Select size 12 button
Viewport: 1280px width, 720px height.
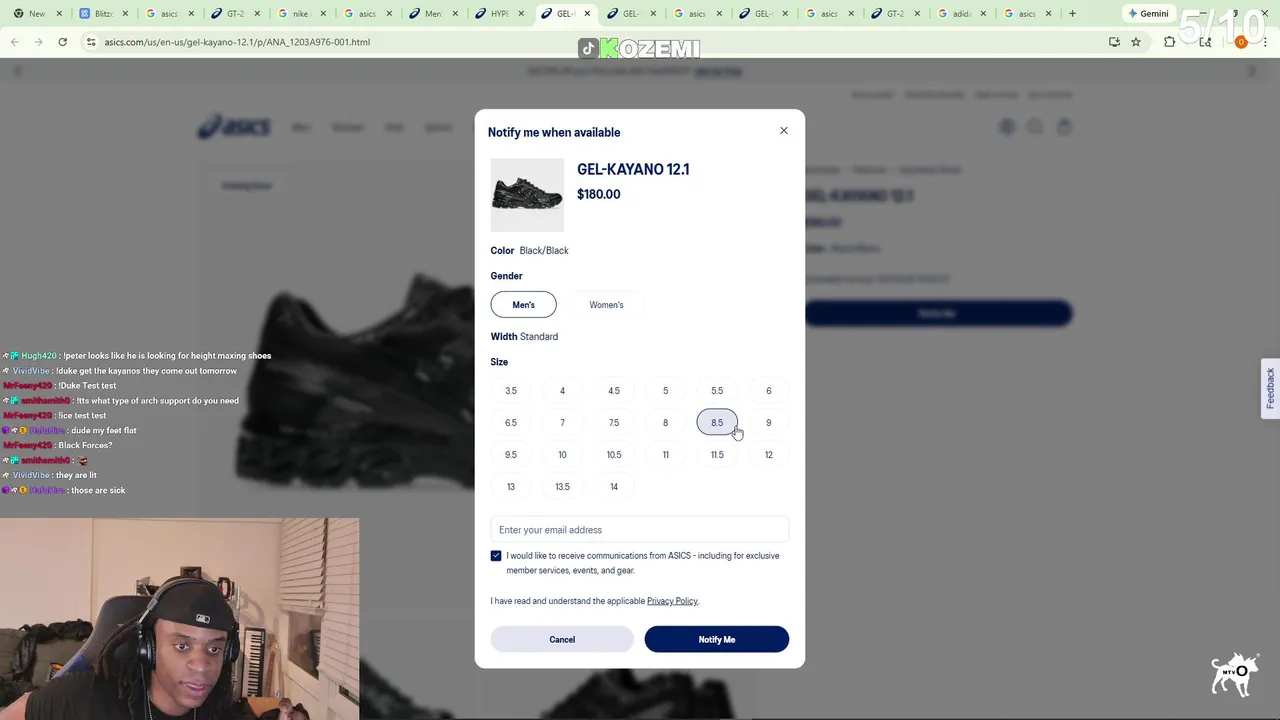click(768, 455)
